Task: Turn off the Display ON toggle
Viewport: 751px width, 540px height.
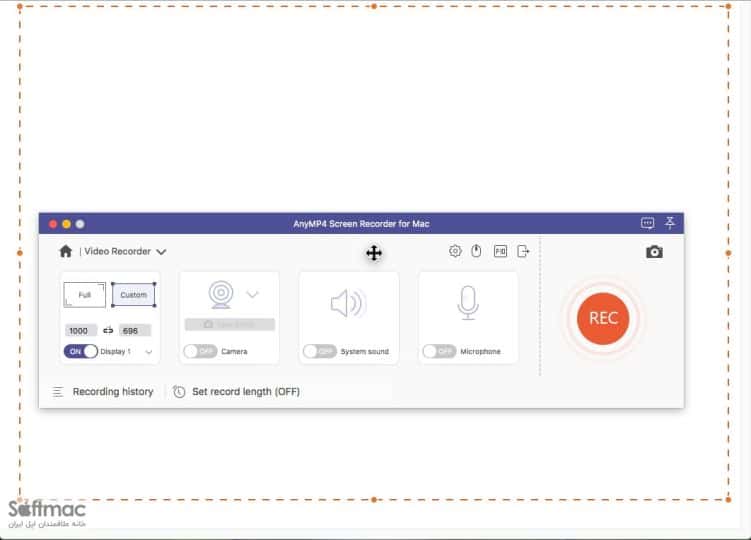Action: [80, 352]
